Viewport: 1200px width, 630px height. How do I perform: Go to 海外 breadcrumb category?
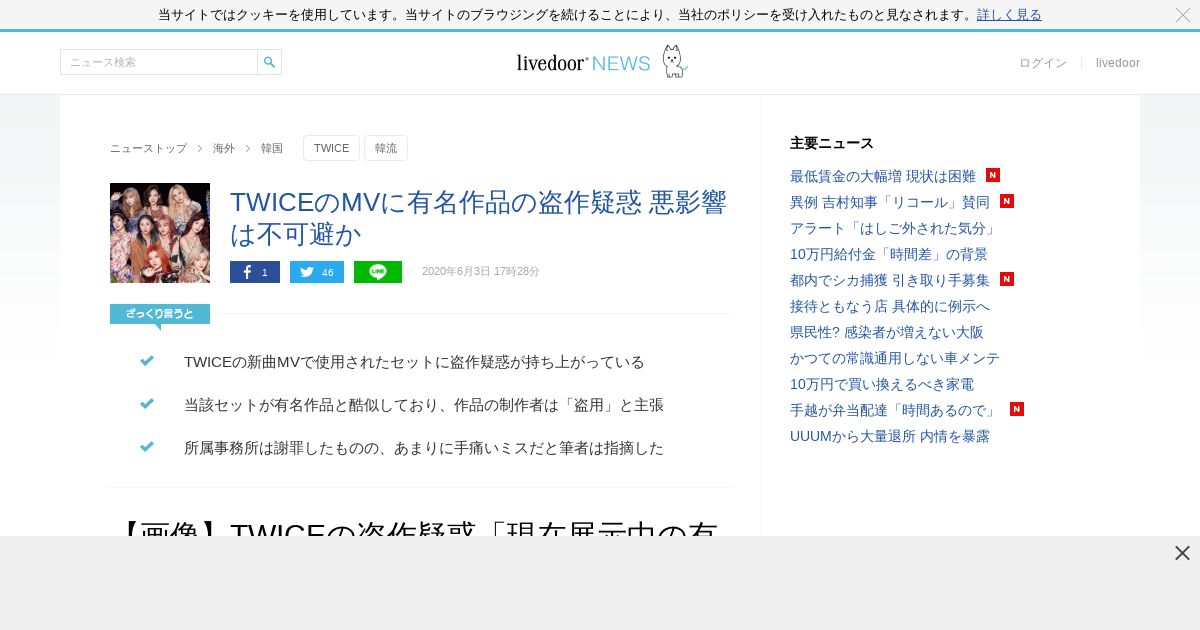[x=224, y=148]
